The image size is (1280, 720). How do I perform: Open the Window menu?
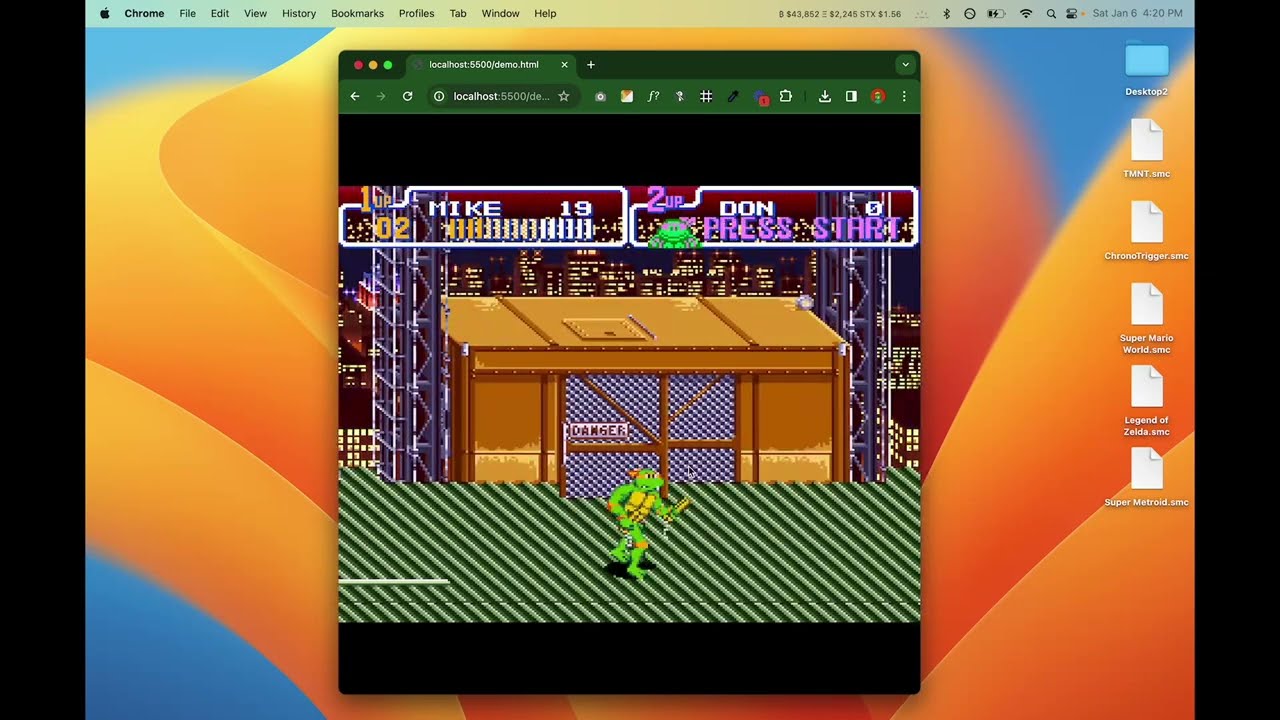(x=500, y=13)
